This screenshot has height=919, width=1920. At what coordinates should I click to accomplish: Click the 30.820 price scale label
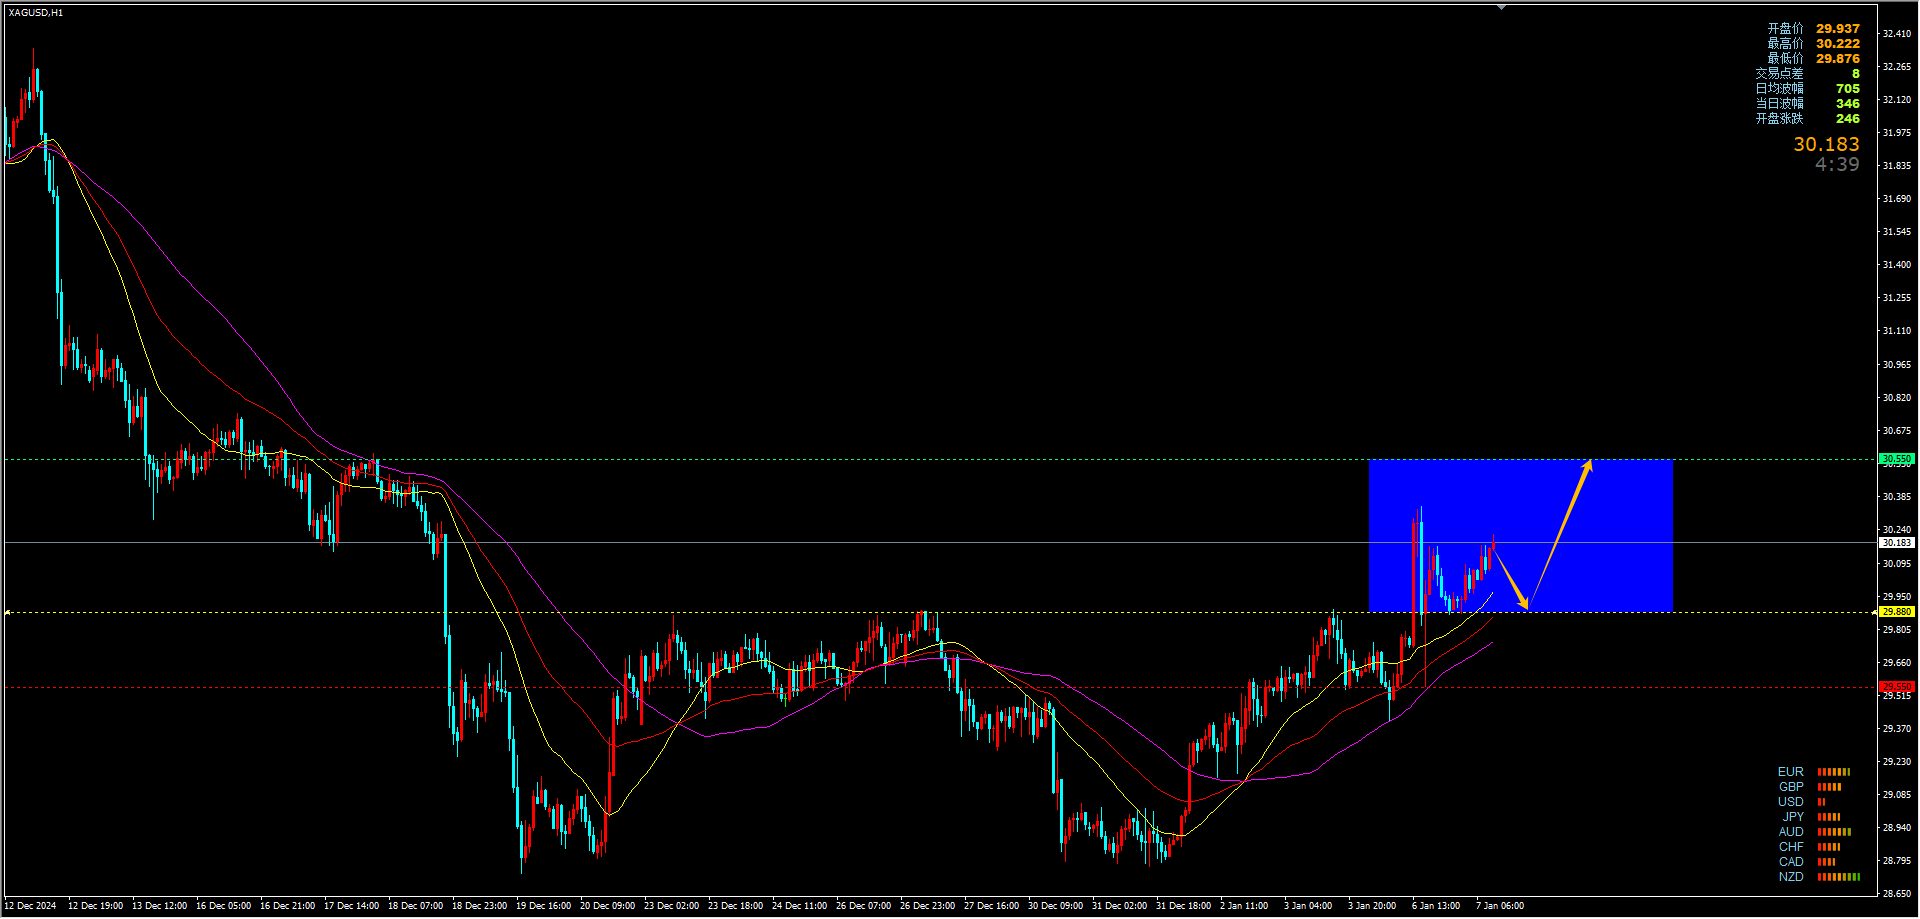pyautogui.click(x=1896, y=398)
